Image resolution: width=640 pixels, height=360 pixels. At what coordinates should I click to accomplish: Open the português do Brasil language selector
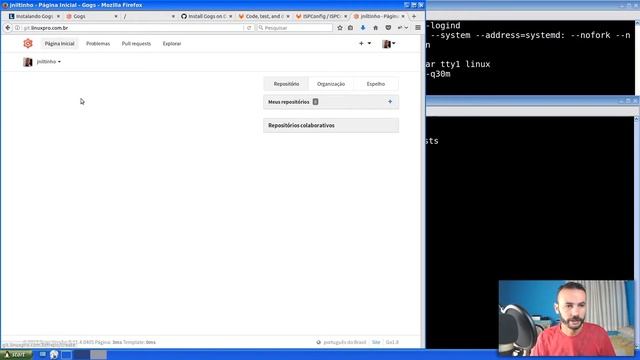click(341, 342)
